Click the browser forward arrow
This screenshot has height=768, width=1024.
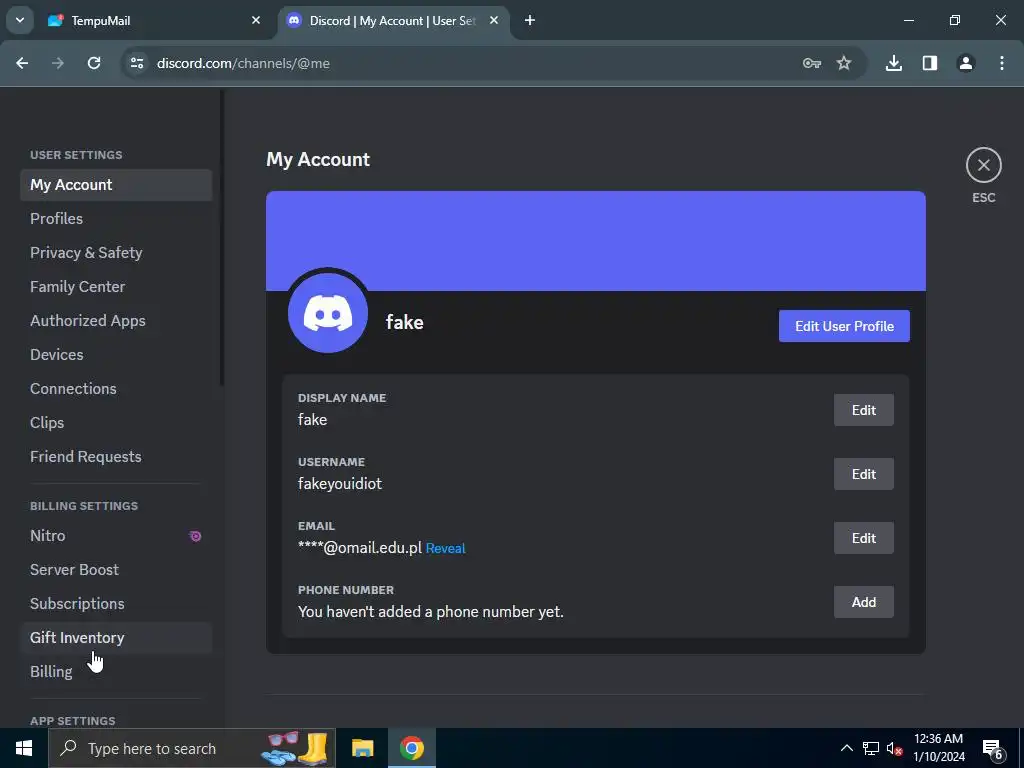58,63
